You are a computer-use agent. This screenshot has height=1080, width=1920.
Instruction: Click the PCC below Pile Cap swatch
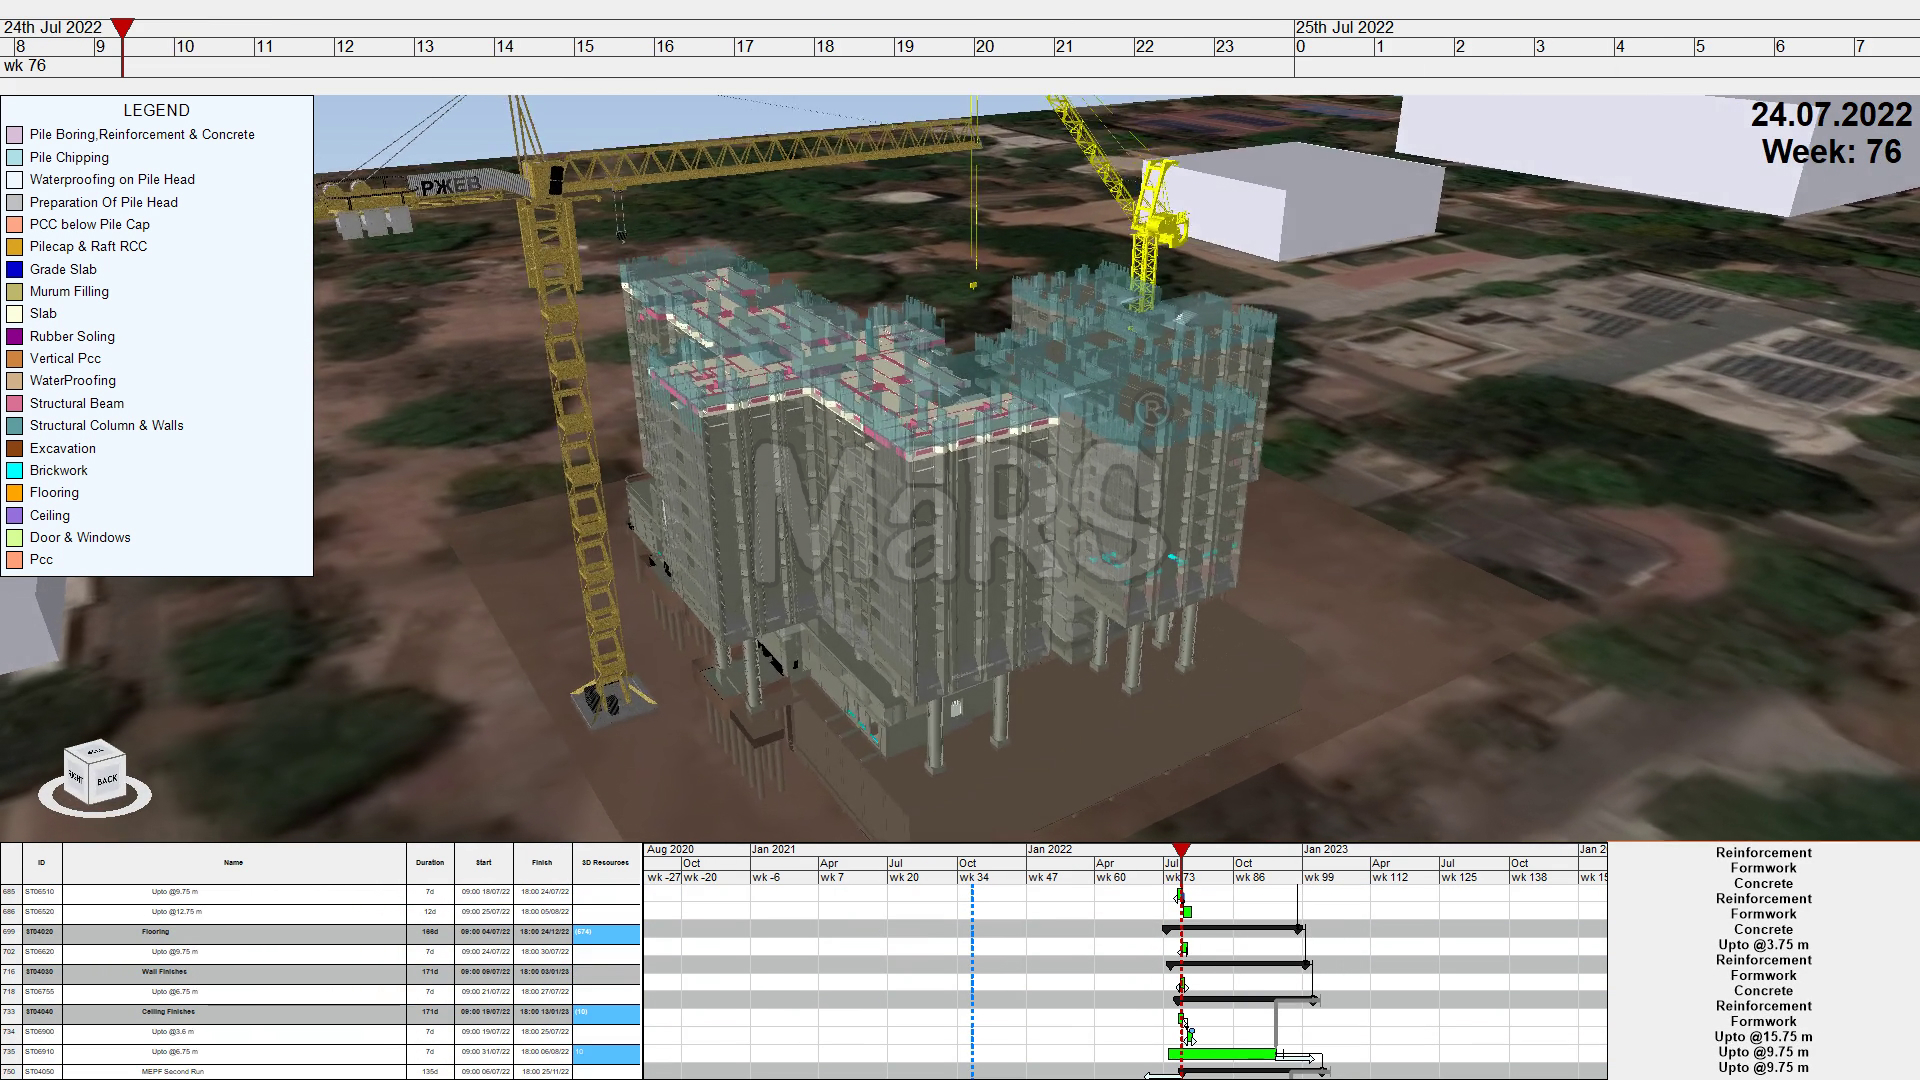14,224
